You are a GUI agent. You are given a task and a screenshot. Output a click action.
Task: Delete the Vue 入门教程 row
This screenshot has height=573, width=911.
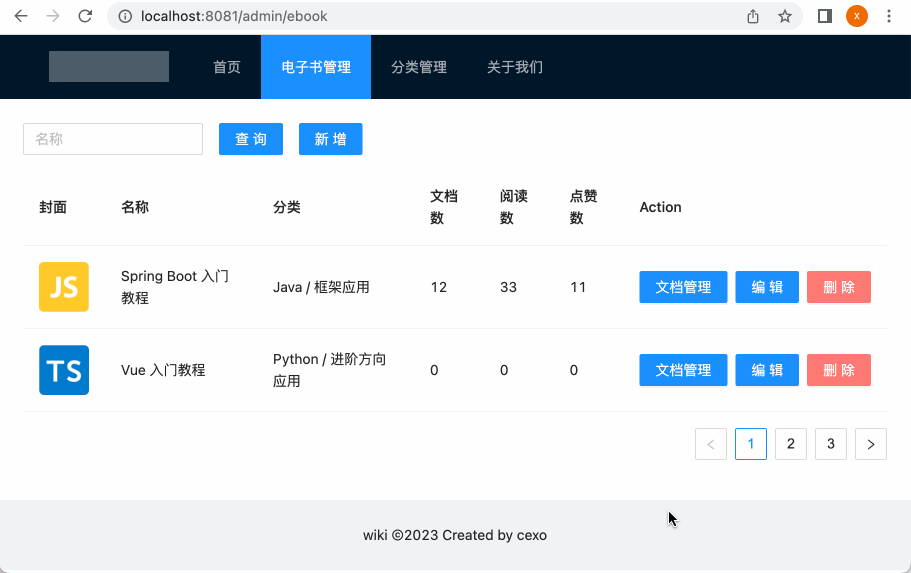[839, 370]
